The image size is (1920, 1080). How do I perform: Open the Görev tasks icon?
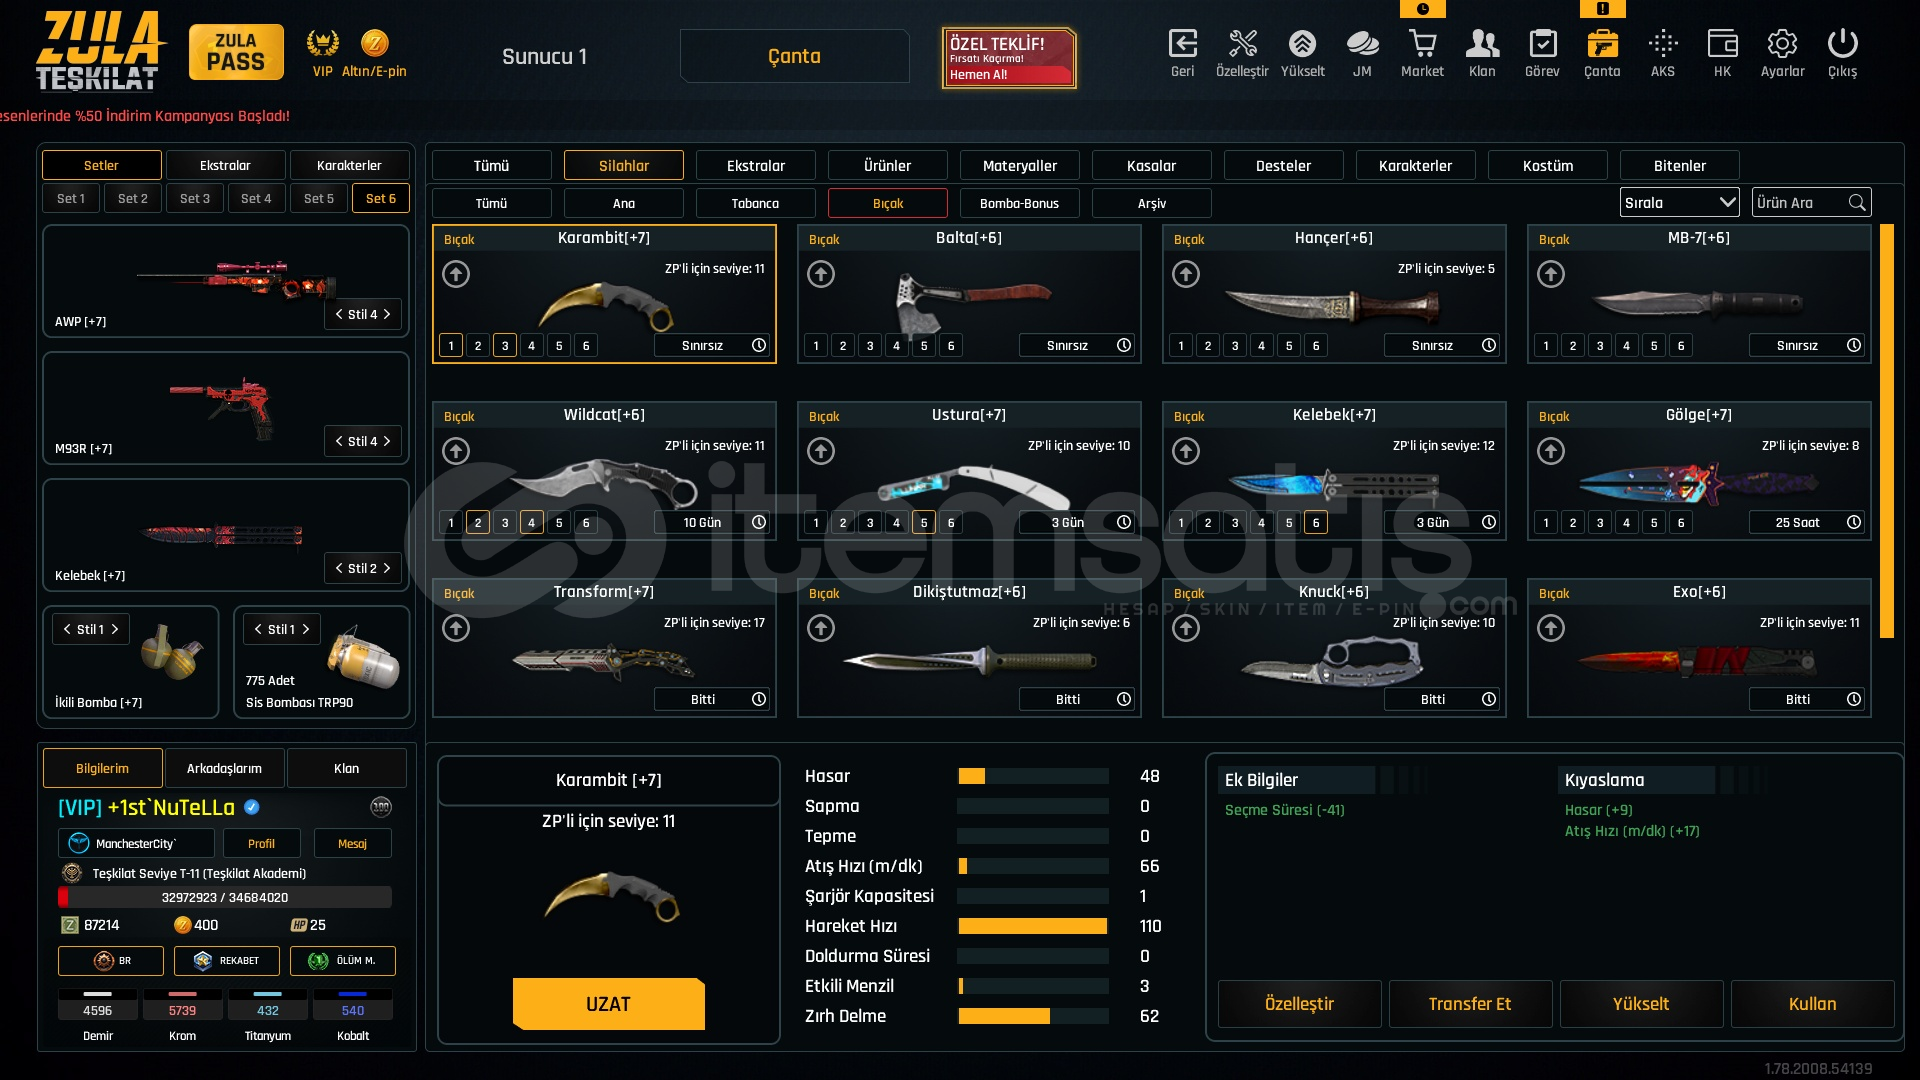coord(1542,44)
